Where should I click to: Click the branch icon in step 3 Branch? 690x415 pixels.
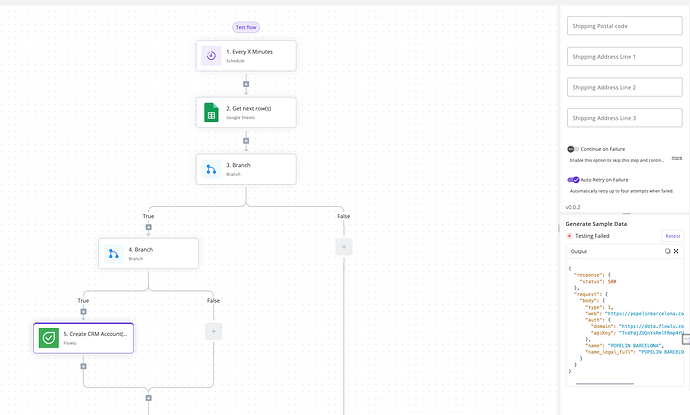coord(211,169)
